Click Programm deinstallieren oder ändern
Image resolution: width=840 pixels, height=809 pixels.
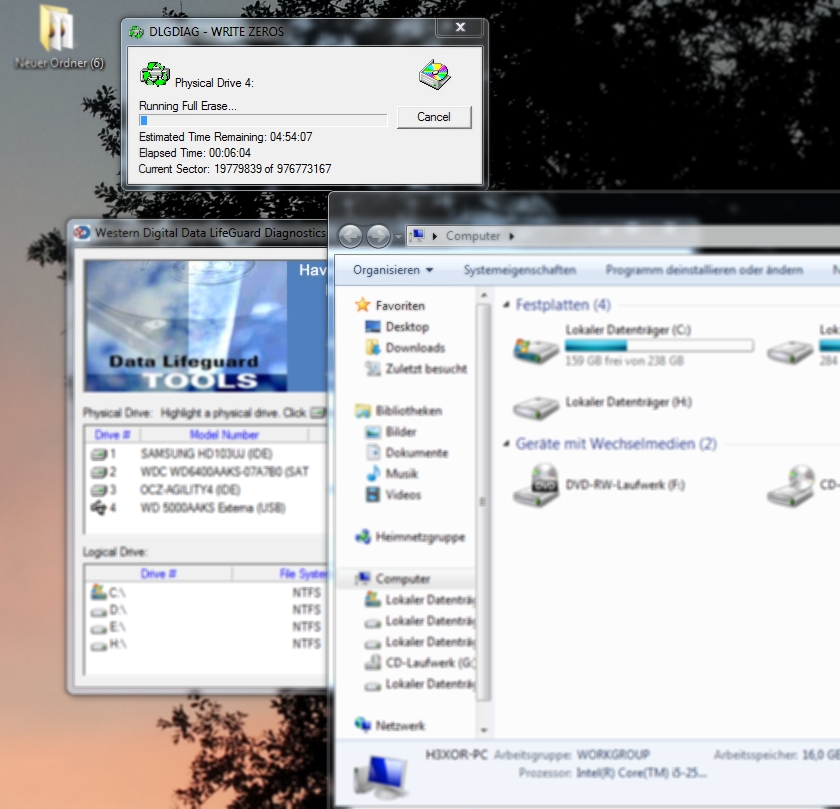coord(704,270)
